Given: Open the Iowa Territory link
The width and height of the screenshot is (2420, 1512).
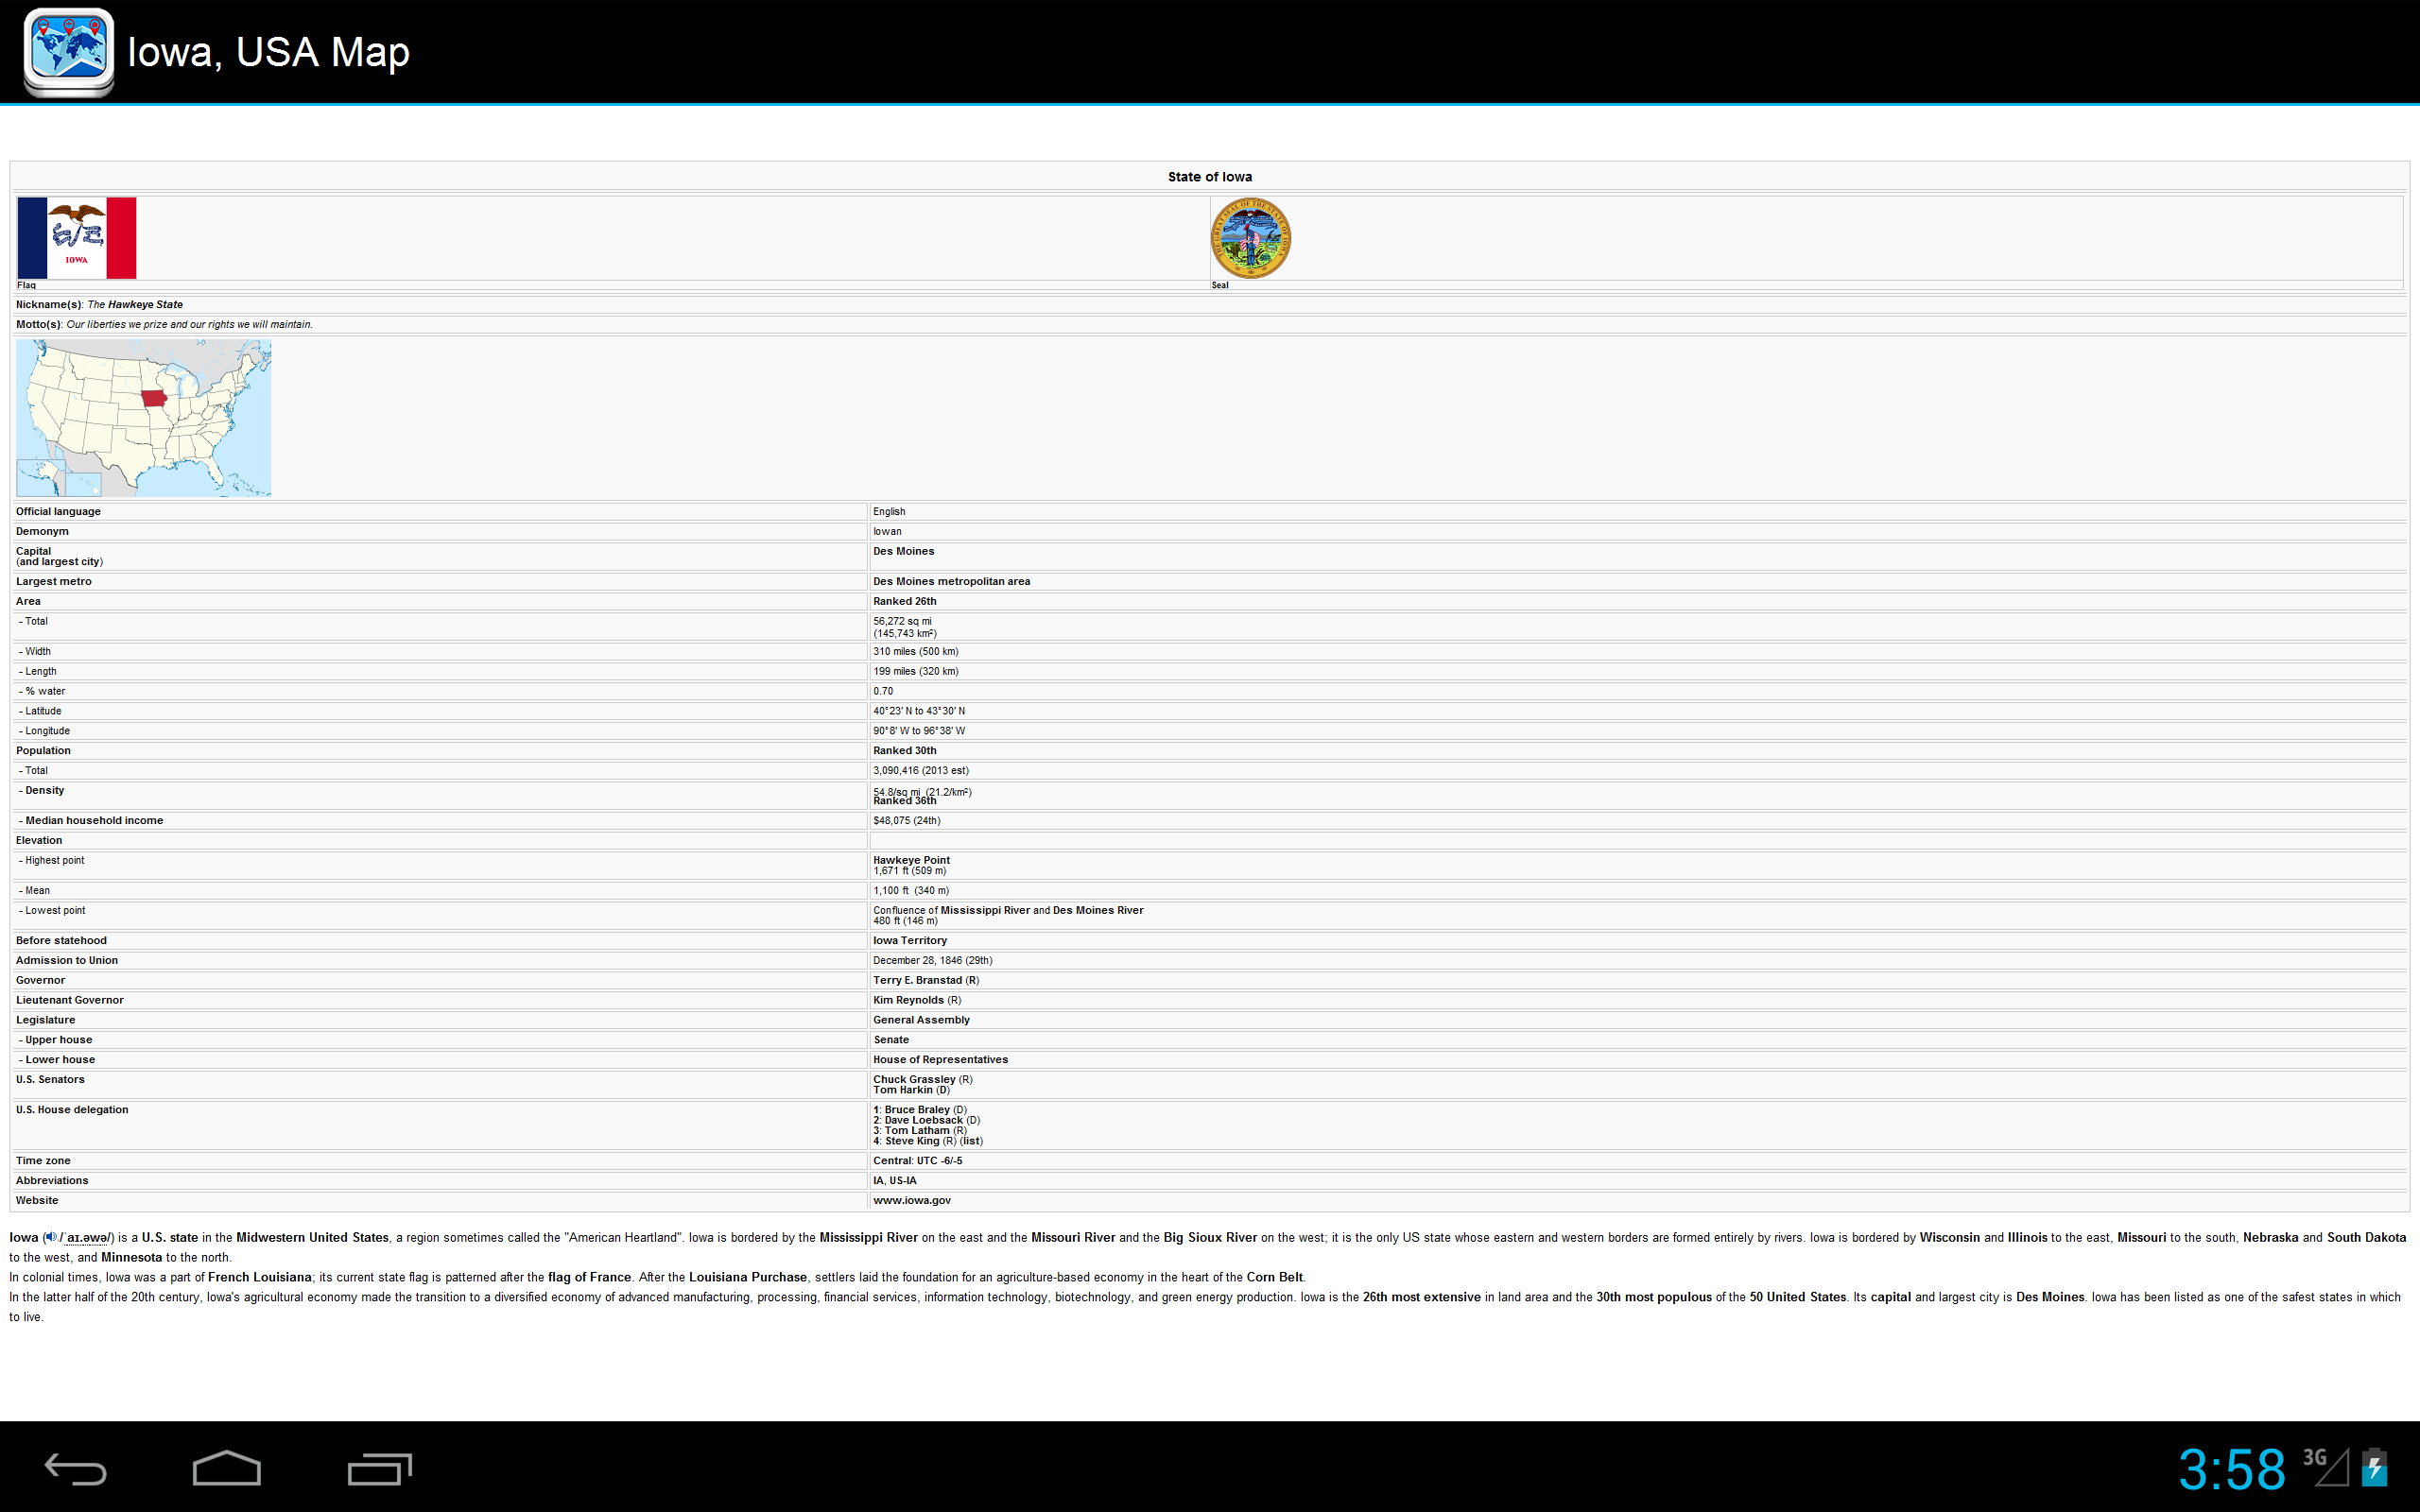Looking at the screenshot, I should tap(909, 940).
